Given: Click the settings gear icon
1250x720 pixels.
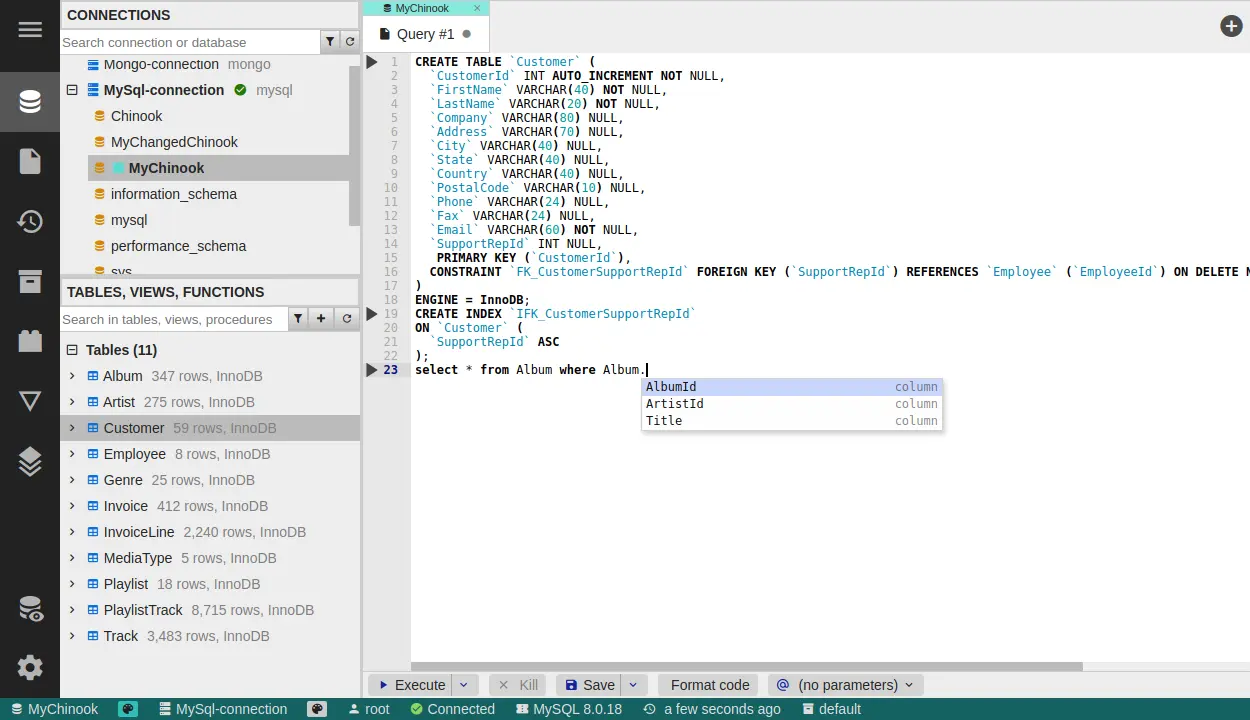Looking at the screenshot, I should [30, 667].
